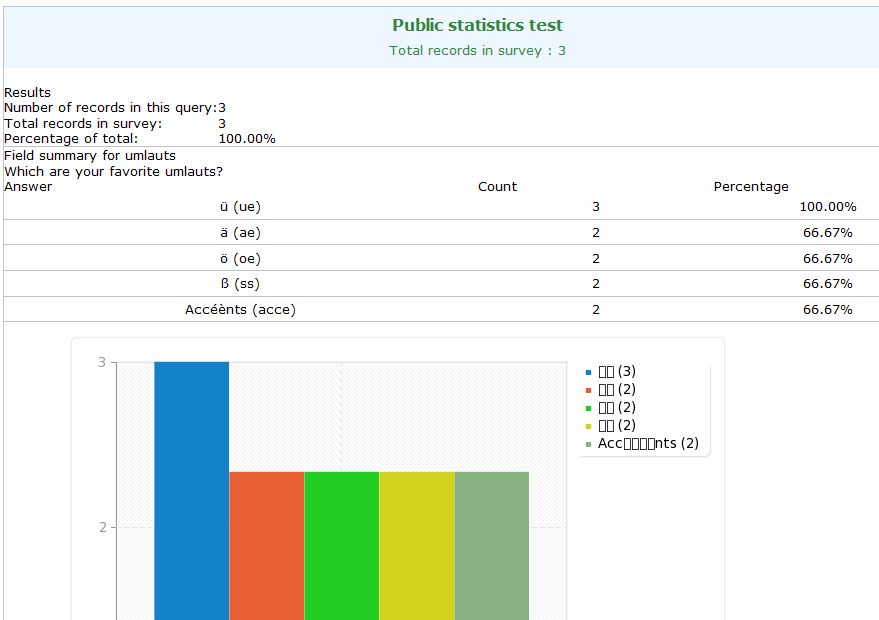879x620 pixels.
Task: Click the 100.00% percentage in ü row
Action: point(828,207)
